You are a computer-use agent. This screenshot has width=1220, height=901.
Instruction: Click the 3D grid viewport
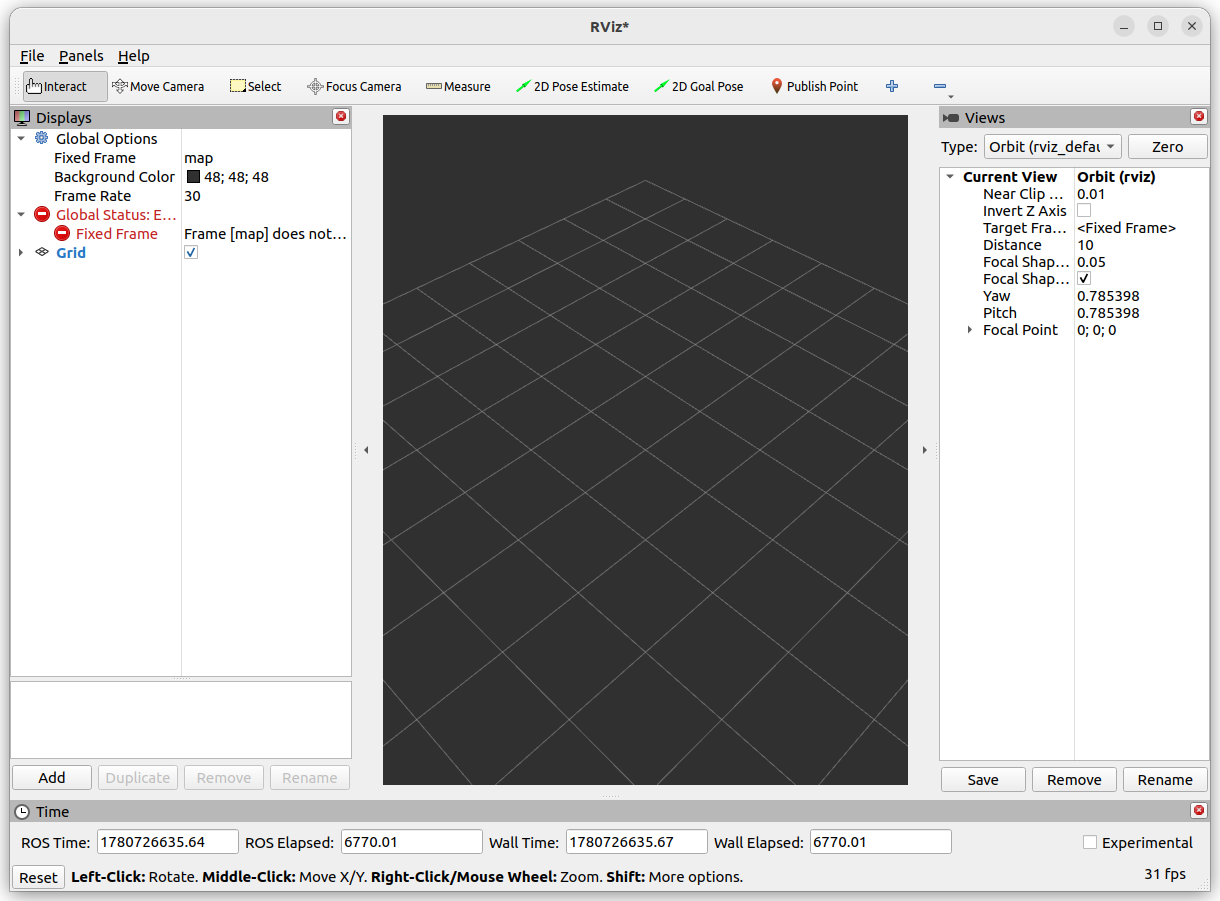(645, 450)
